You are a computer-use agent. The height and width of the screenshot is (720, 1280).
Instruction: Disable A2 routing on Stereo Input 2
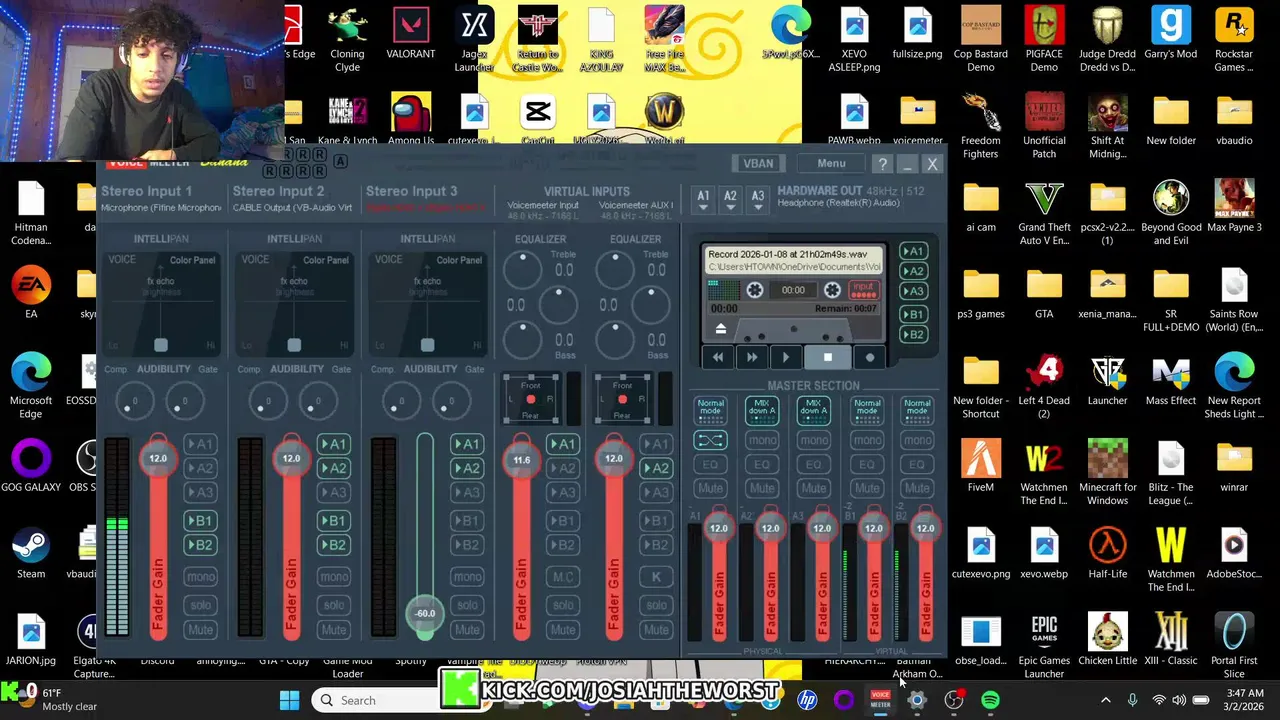(333, 468)
